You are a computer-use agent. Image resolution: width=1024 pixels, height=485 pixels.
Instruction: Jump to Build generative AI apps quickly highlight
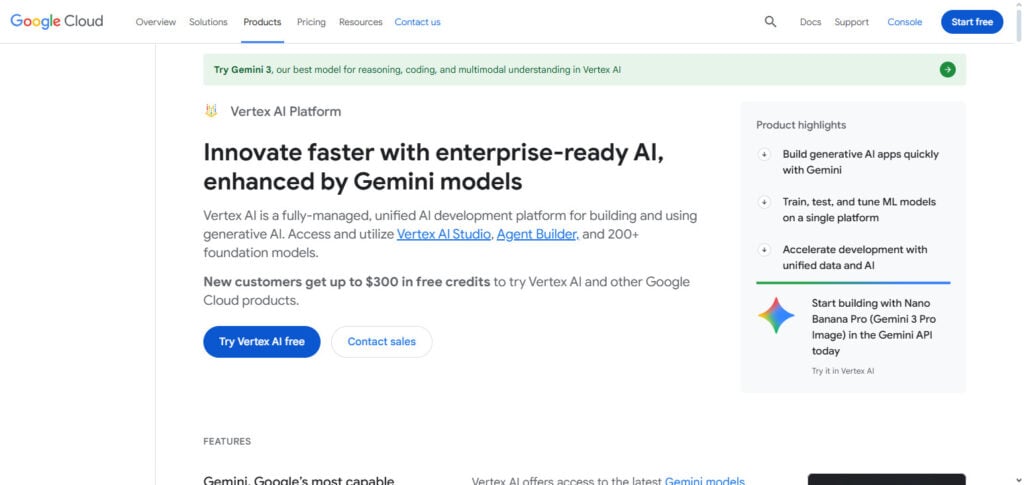coord(860,162)
